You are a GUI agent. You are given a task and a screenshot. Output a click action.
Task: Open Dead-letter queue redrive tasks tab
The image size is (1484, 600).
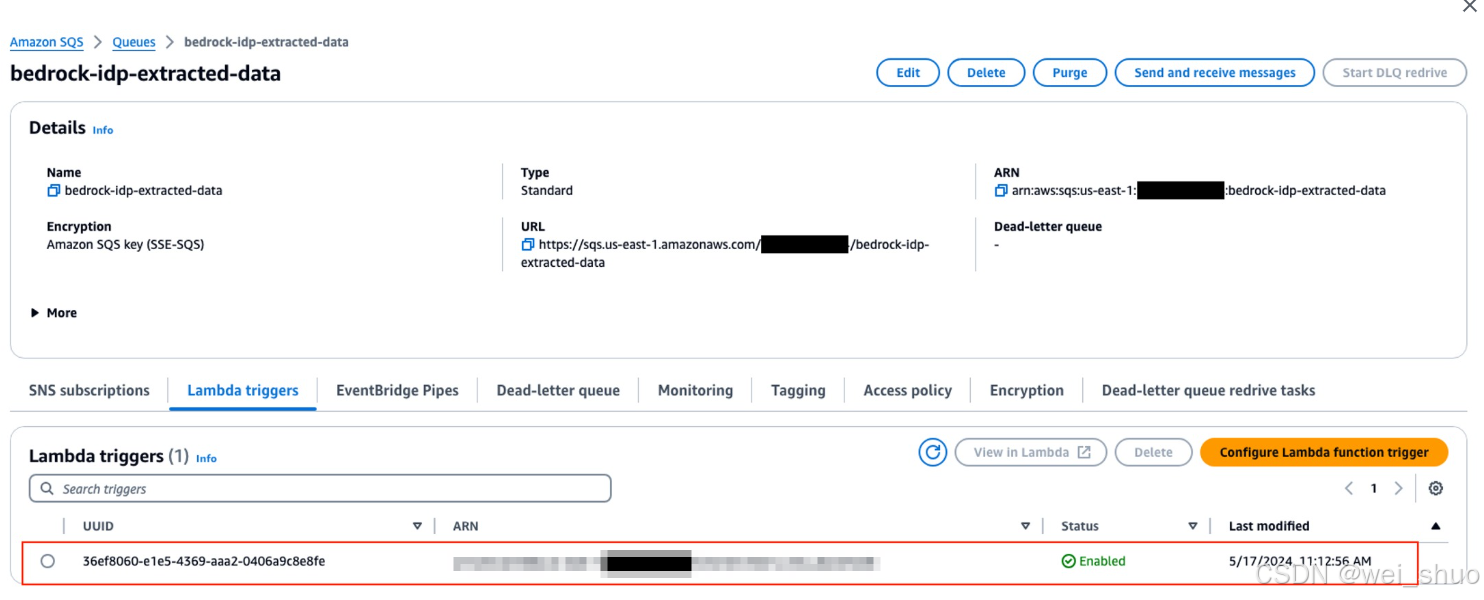point(1208,390)
